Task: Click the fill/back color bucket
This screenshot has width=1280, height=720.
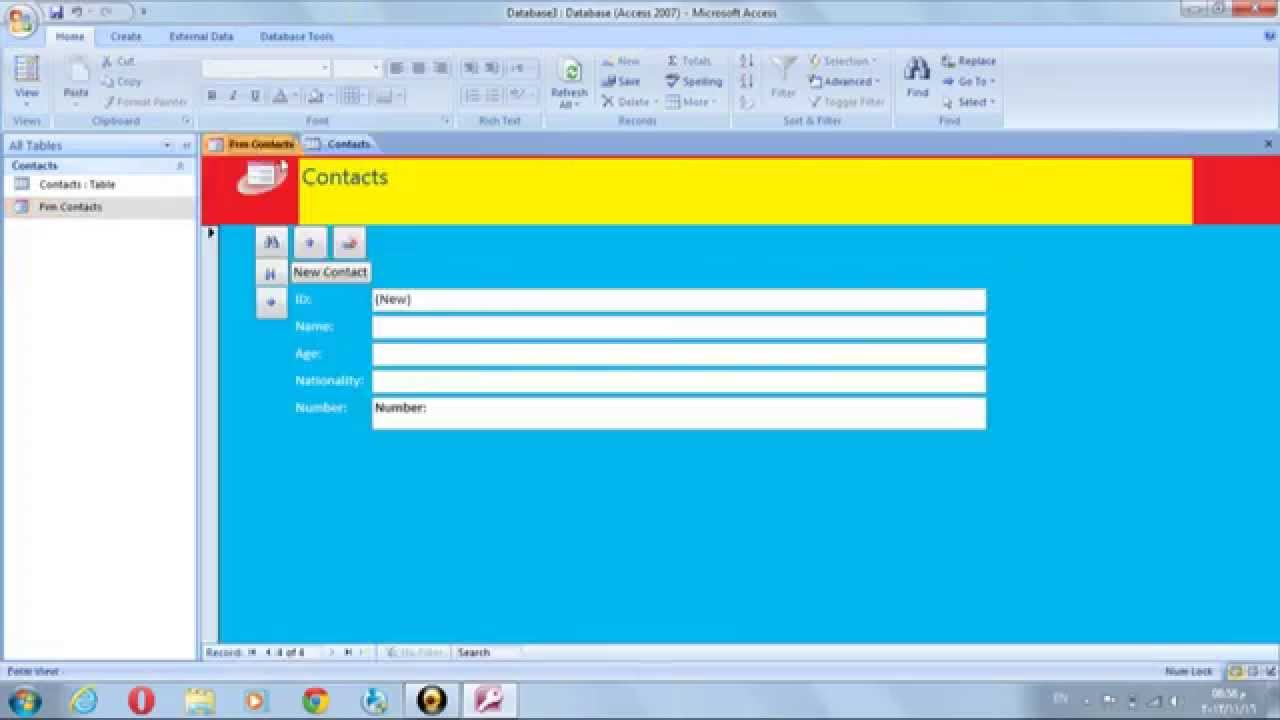Action: [316, 96]
